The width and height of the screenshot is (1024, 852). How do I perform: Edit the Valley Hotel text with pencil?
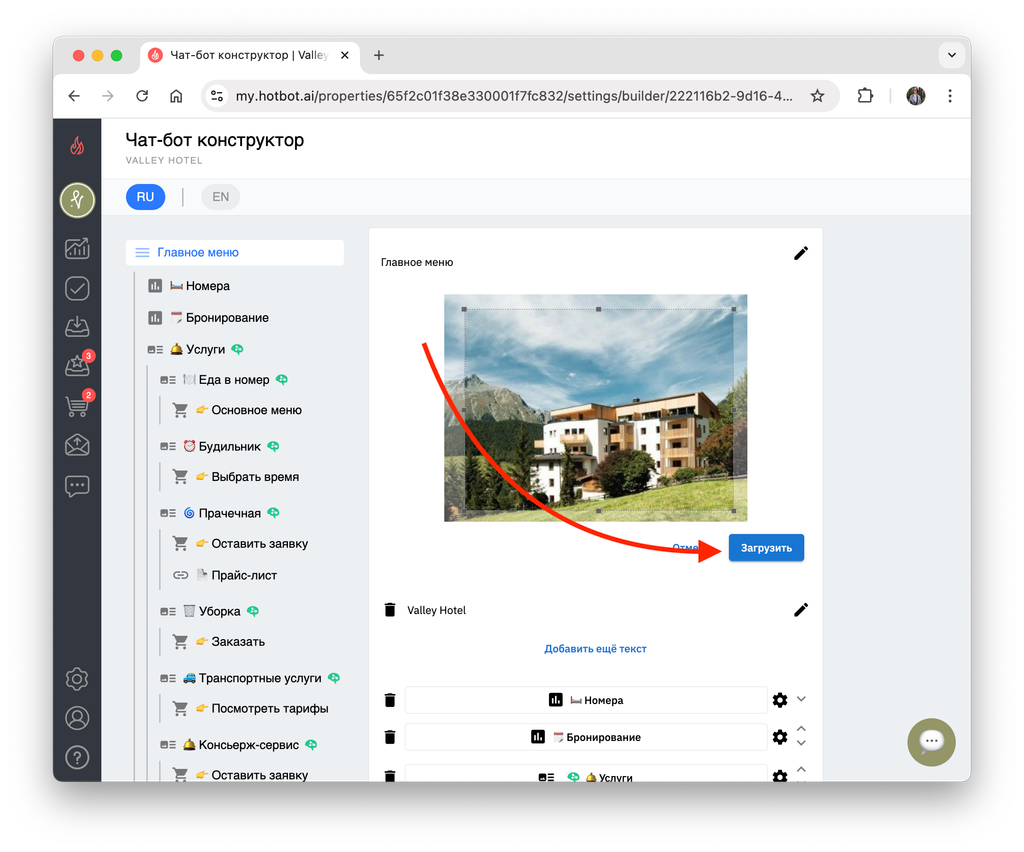[x=801, y=610]
